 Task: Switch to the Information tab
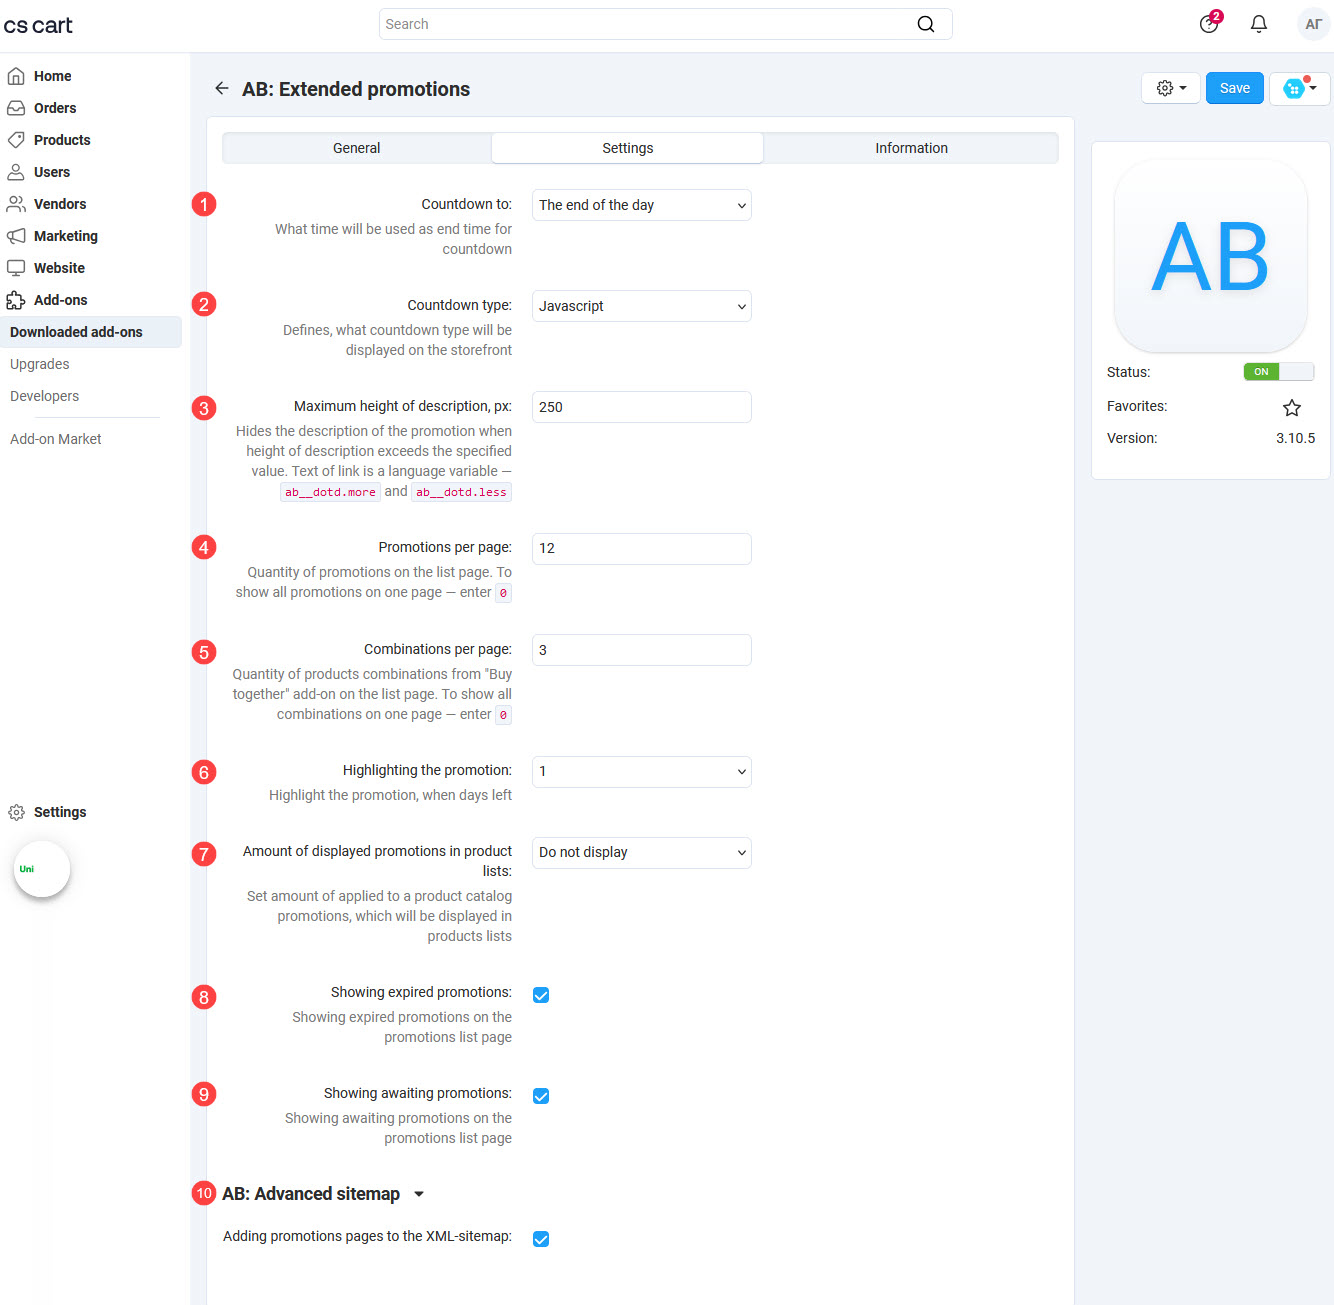click(x=911, y=148)
